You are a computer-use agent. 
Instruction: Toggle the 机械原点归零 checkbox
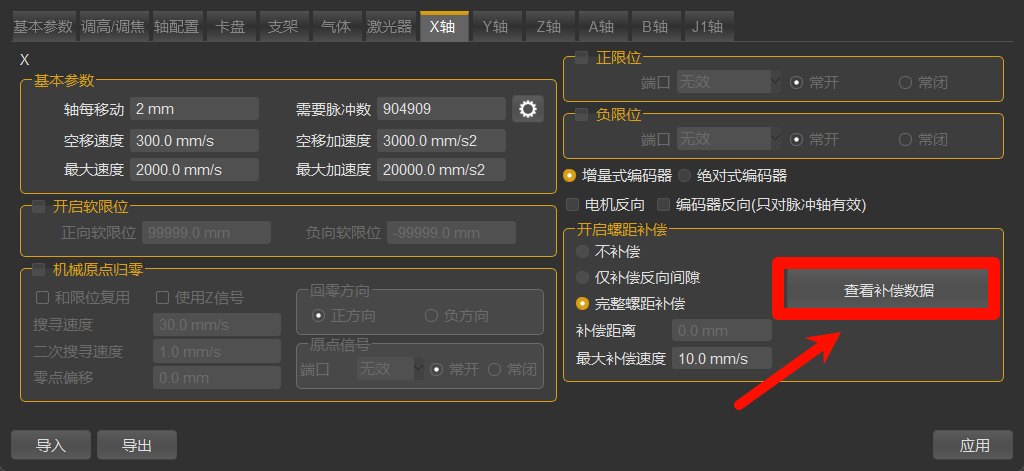pyautogui.click(x=39, y=268)
